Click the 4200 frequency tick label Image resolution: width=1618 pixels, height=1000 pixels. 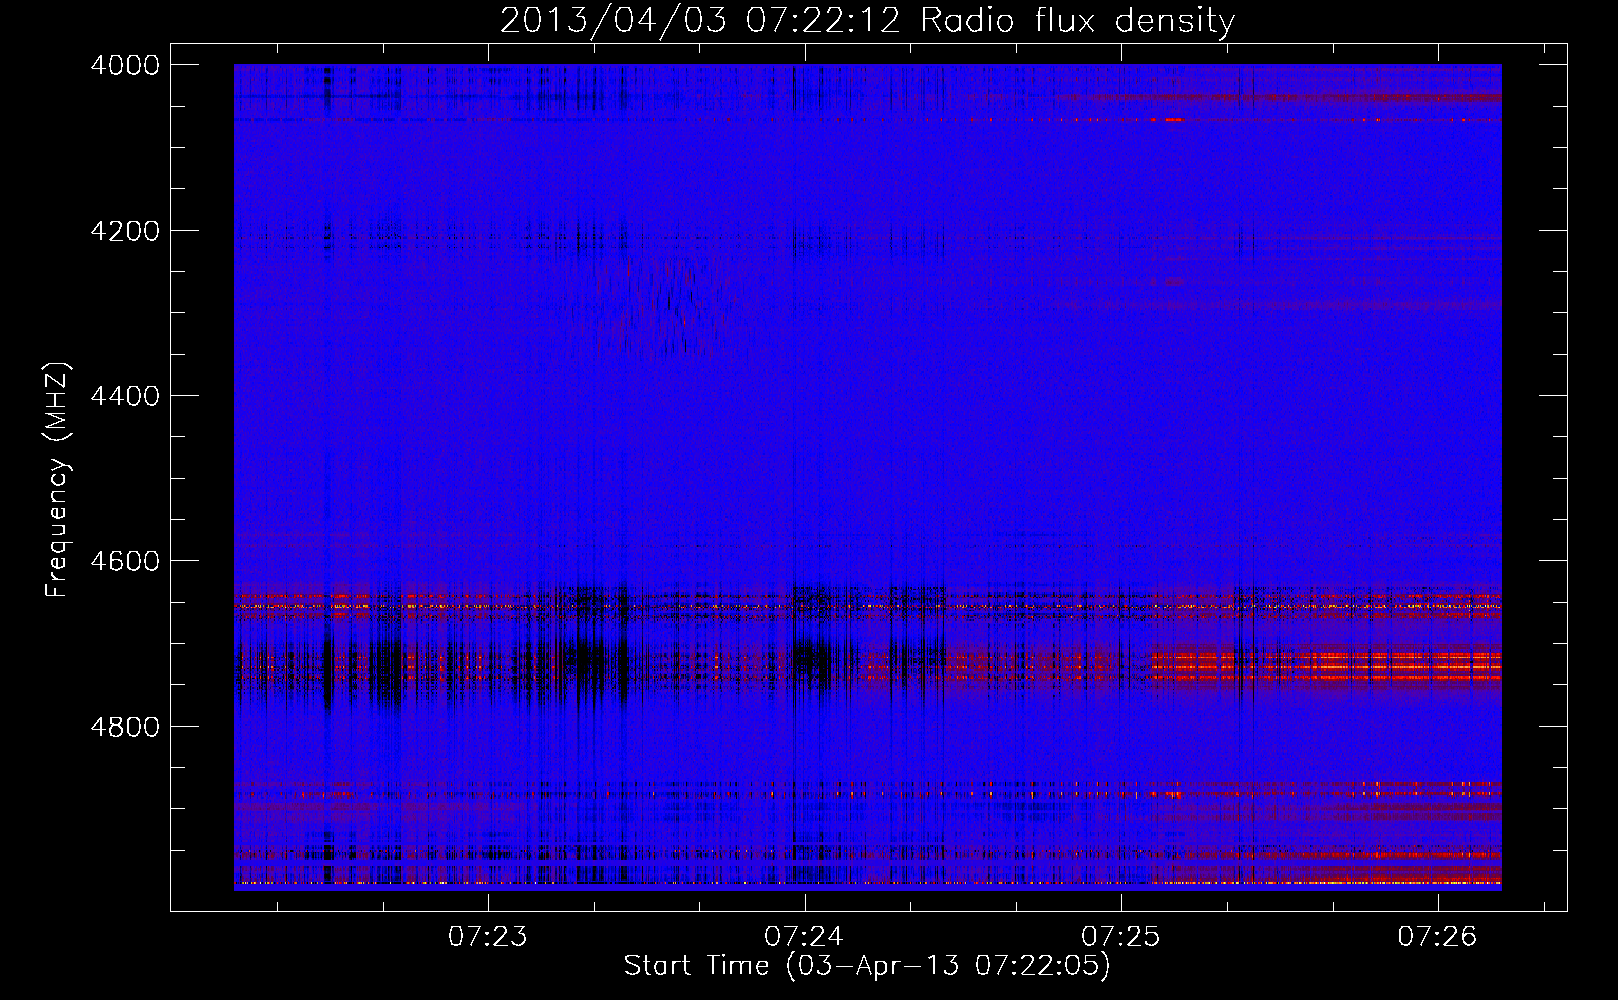(x=125, y=231)
